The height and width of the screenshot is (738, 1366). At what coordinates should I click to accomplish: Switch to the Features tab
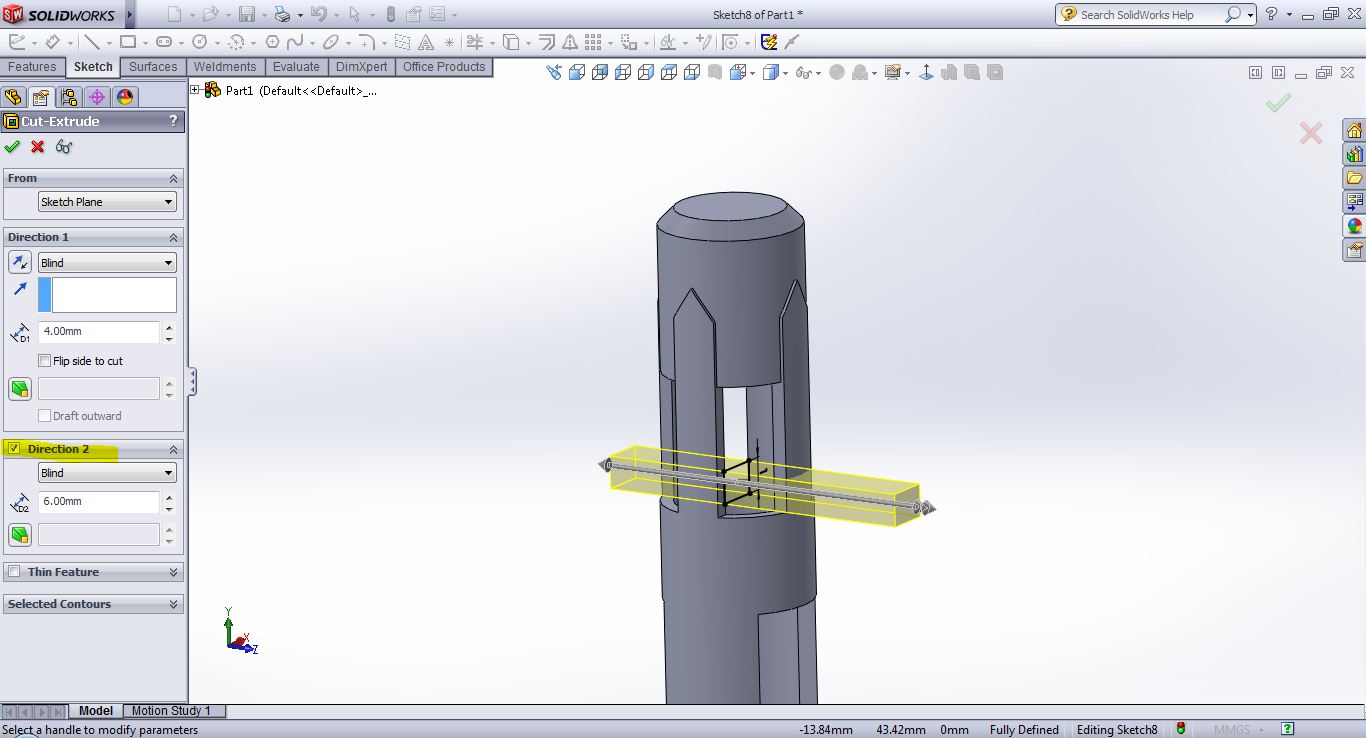click(32, 67)
